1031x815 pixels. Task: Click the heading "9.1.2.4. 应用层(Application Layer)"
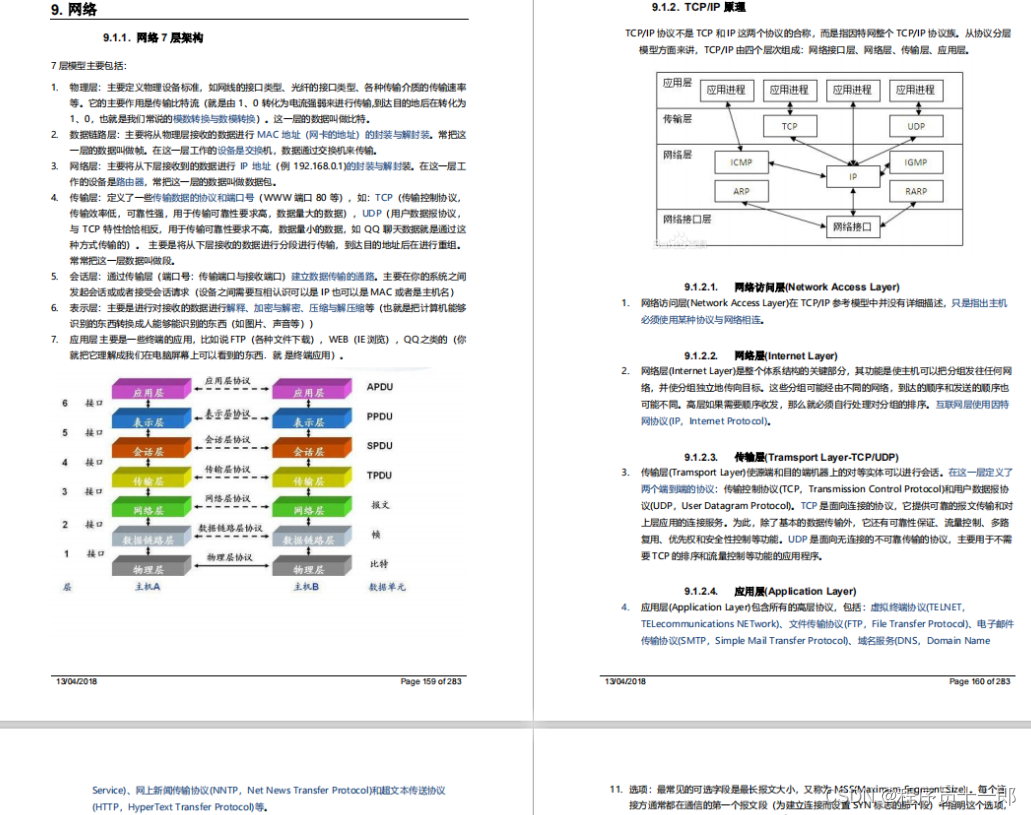pyautogui.click(x=770, y=591)
